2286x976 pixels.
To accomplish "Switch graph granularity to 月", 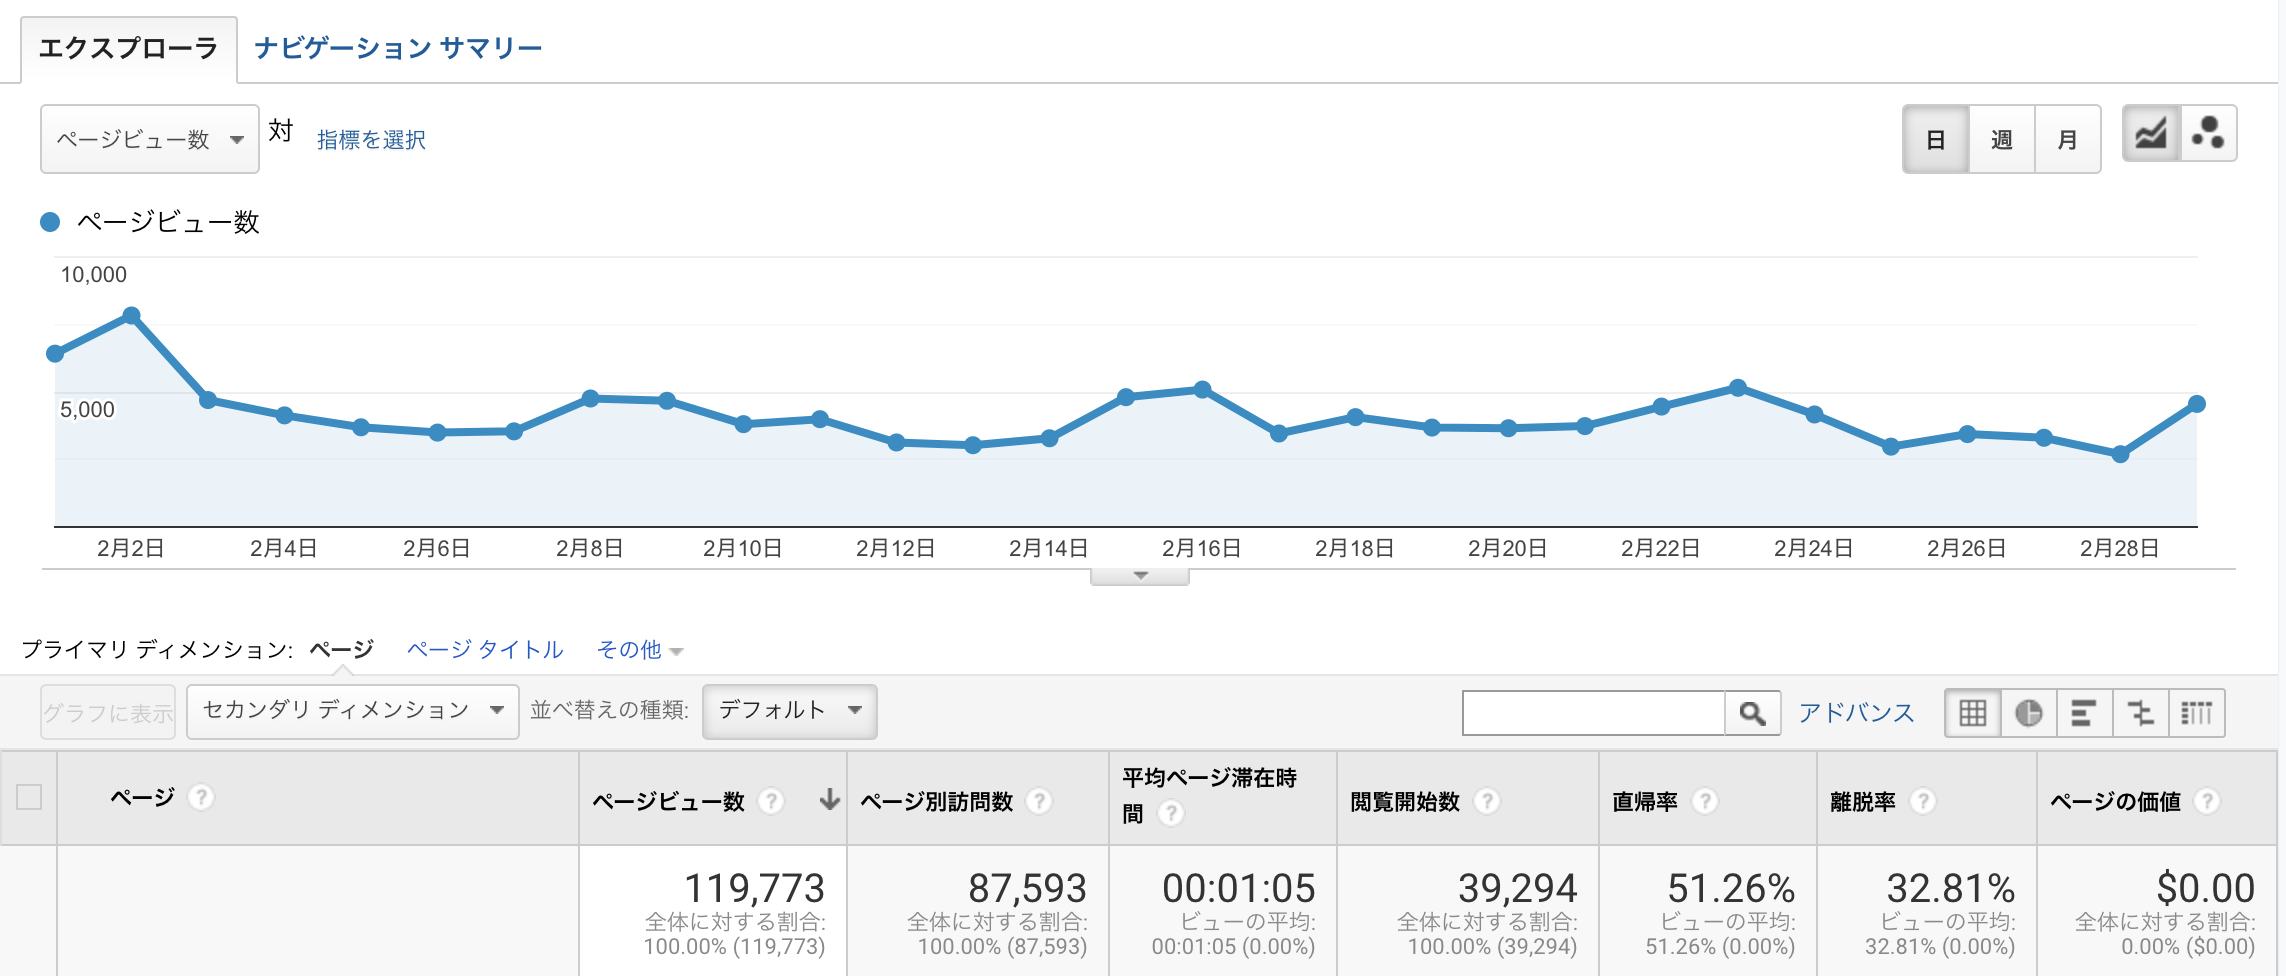I will (x=2066, y=139).
